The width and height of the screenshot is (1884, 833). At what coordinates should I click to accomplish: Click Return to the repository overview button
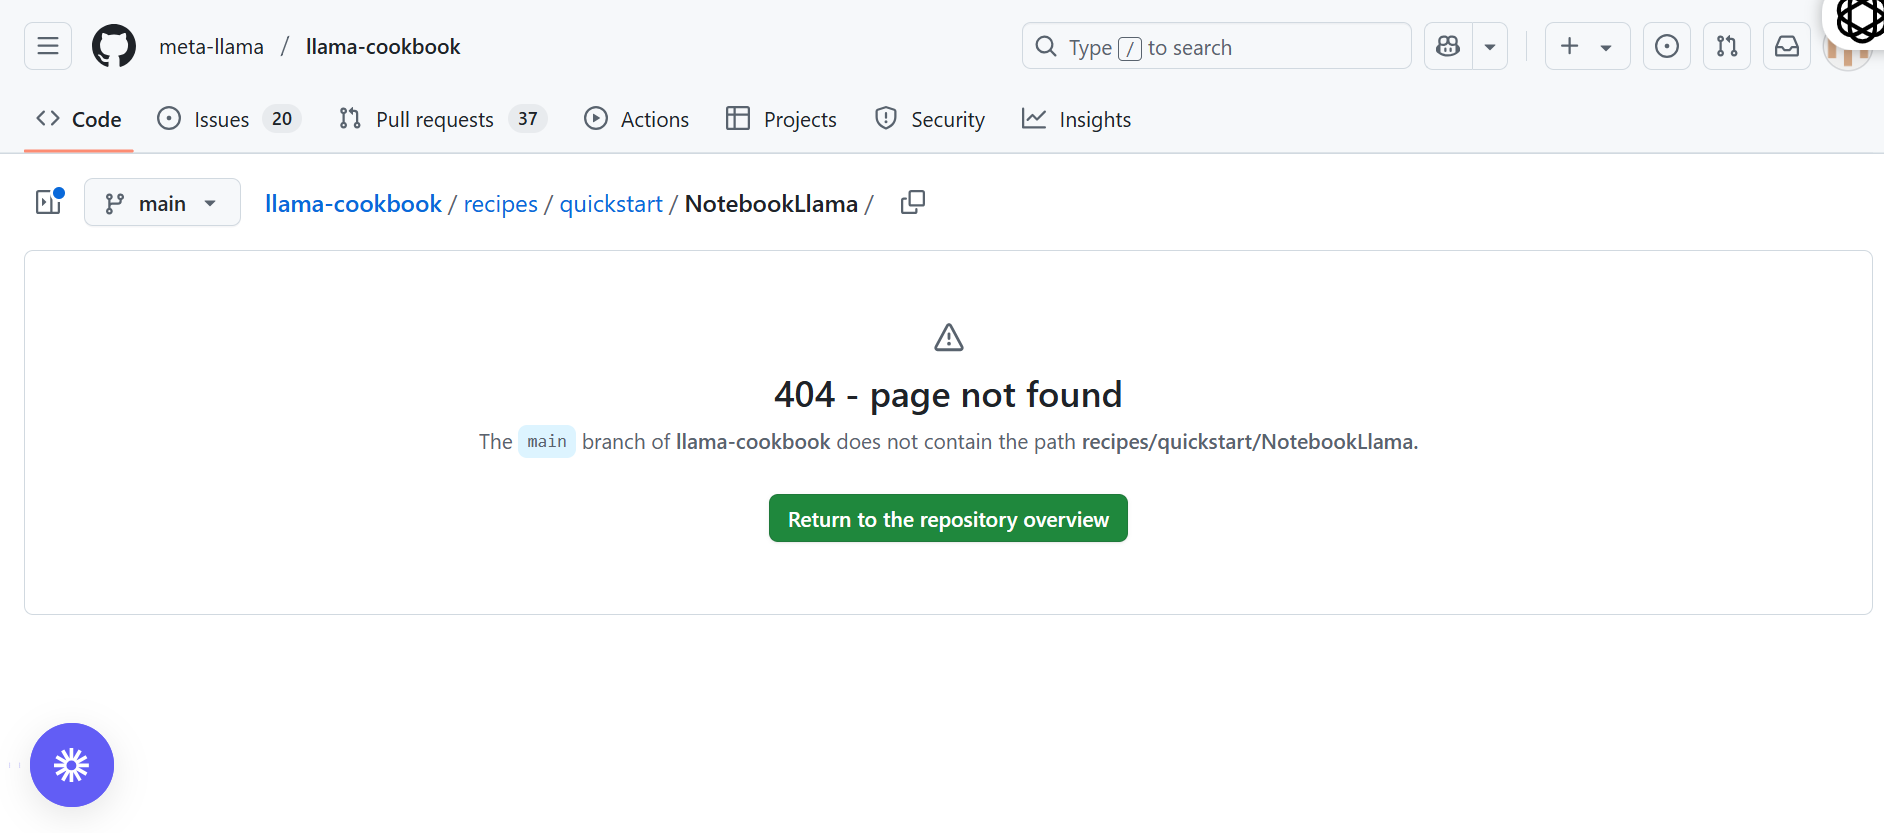click(x=948, y=518)
